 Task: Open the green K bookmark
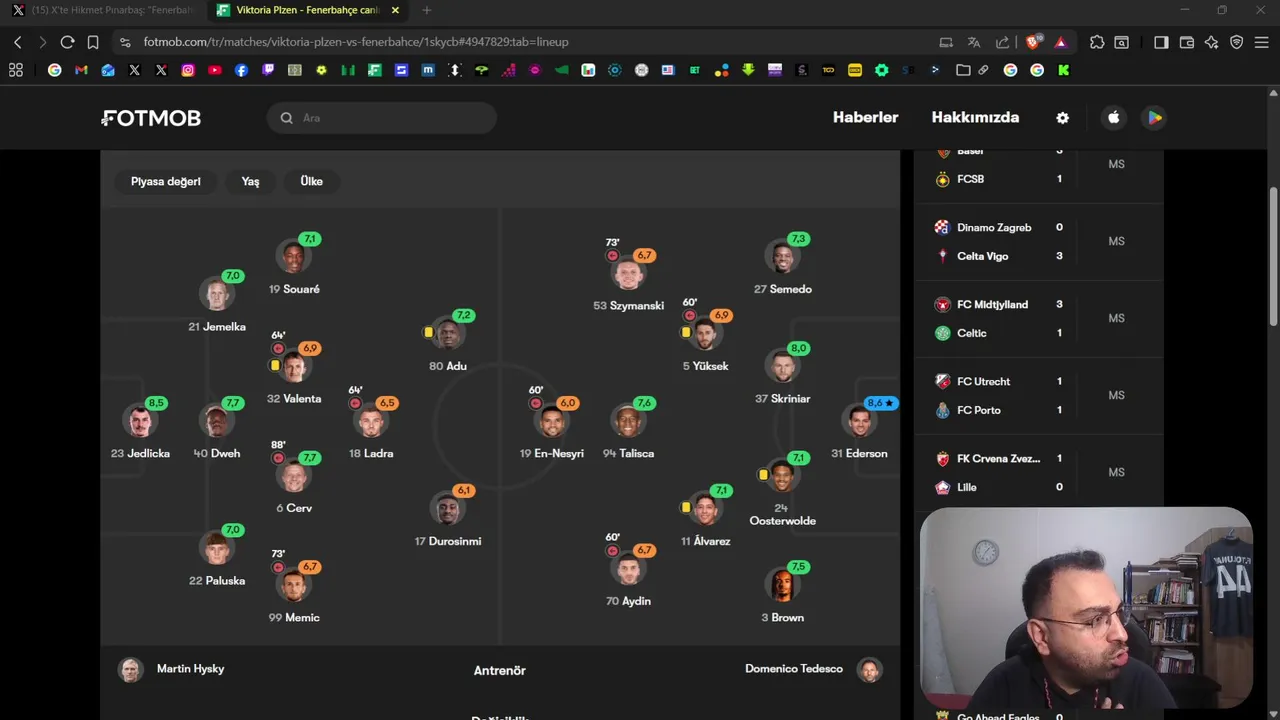point(1063,70)
